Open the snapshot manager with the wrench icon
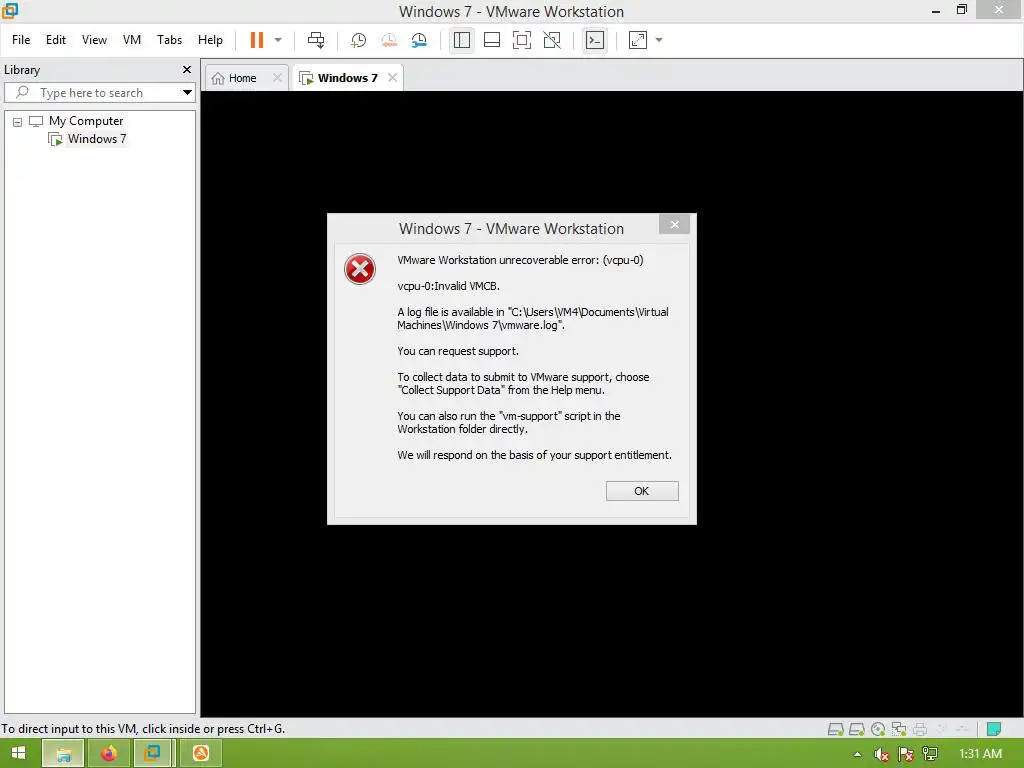Image resolution: width=1024 pixels, height=768 pixels. pyautogui.click(x=419, y=40)
